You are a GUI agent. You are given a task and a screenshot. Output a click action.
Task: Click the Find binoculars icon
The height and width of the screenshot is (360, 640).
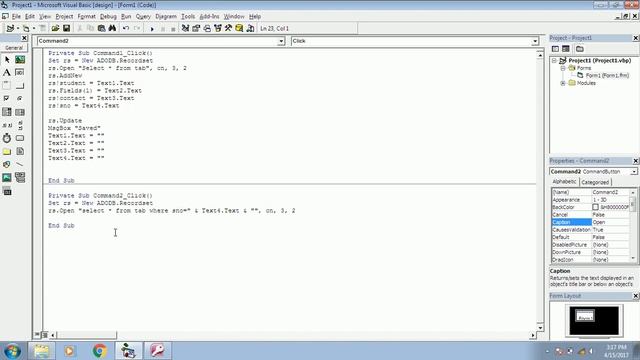tap(112, 28)
